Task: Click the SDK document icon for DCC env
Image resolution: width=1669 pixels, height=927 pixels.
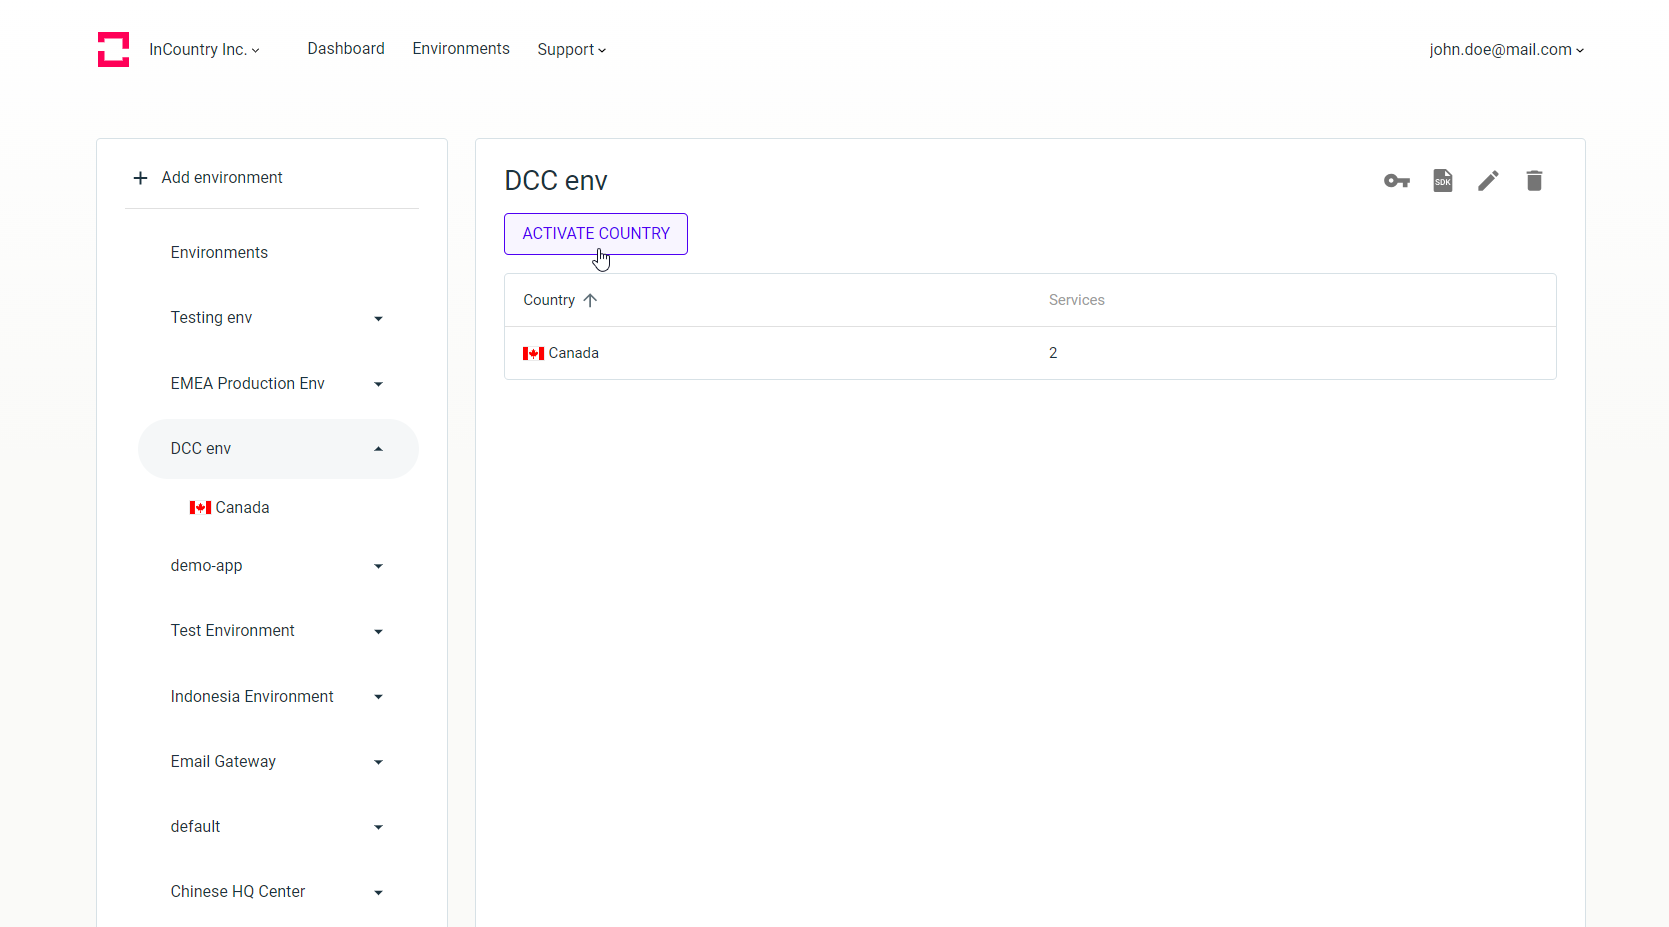Action: (1442, 181)
